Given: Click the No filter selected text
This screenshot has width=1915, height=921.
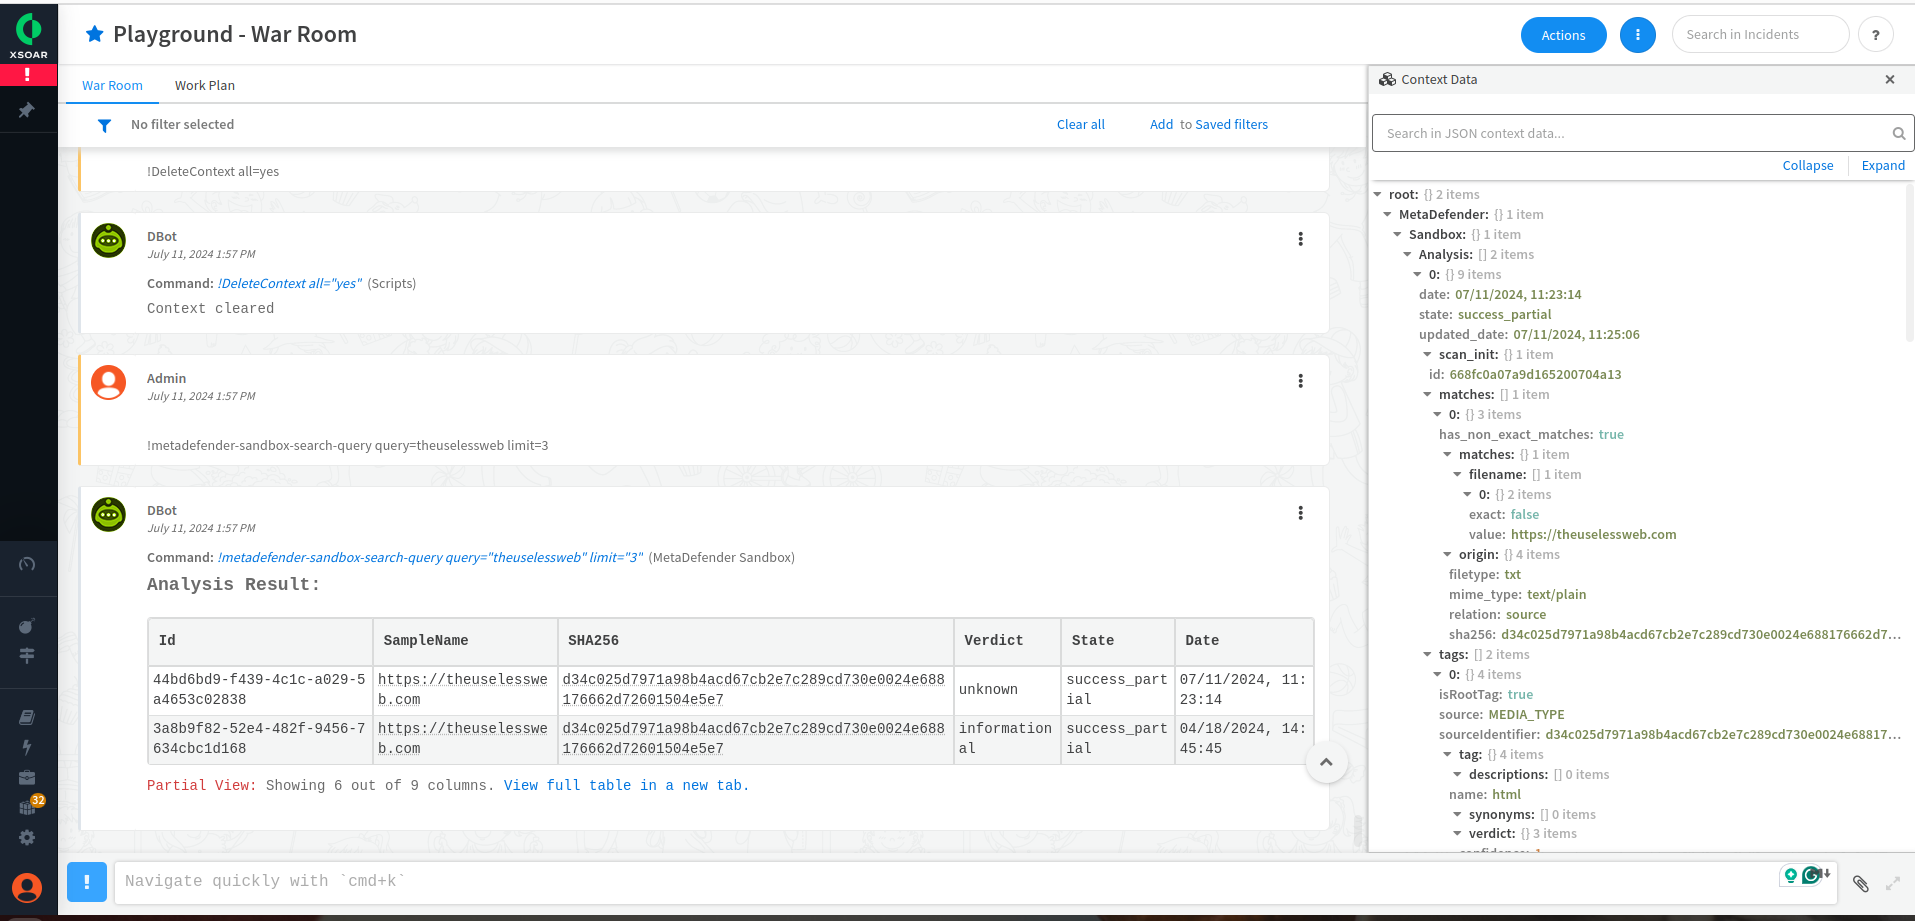Looking at the screenshot, I should pyautogui.click(x=182, y=125).
